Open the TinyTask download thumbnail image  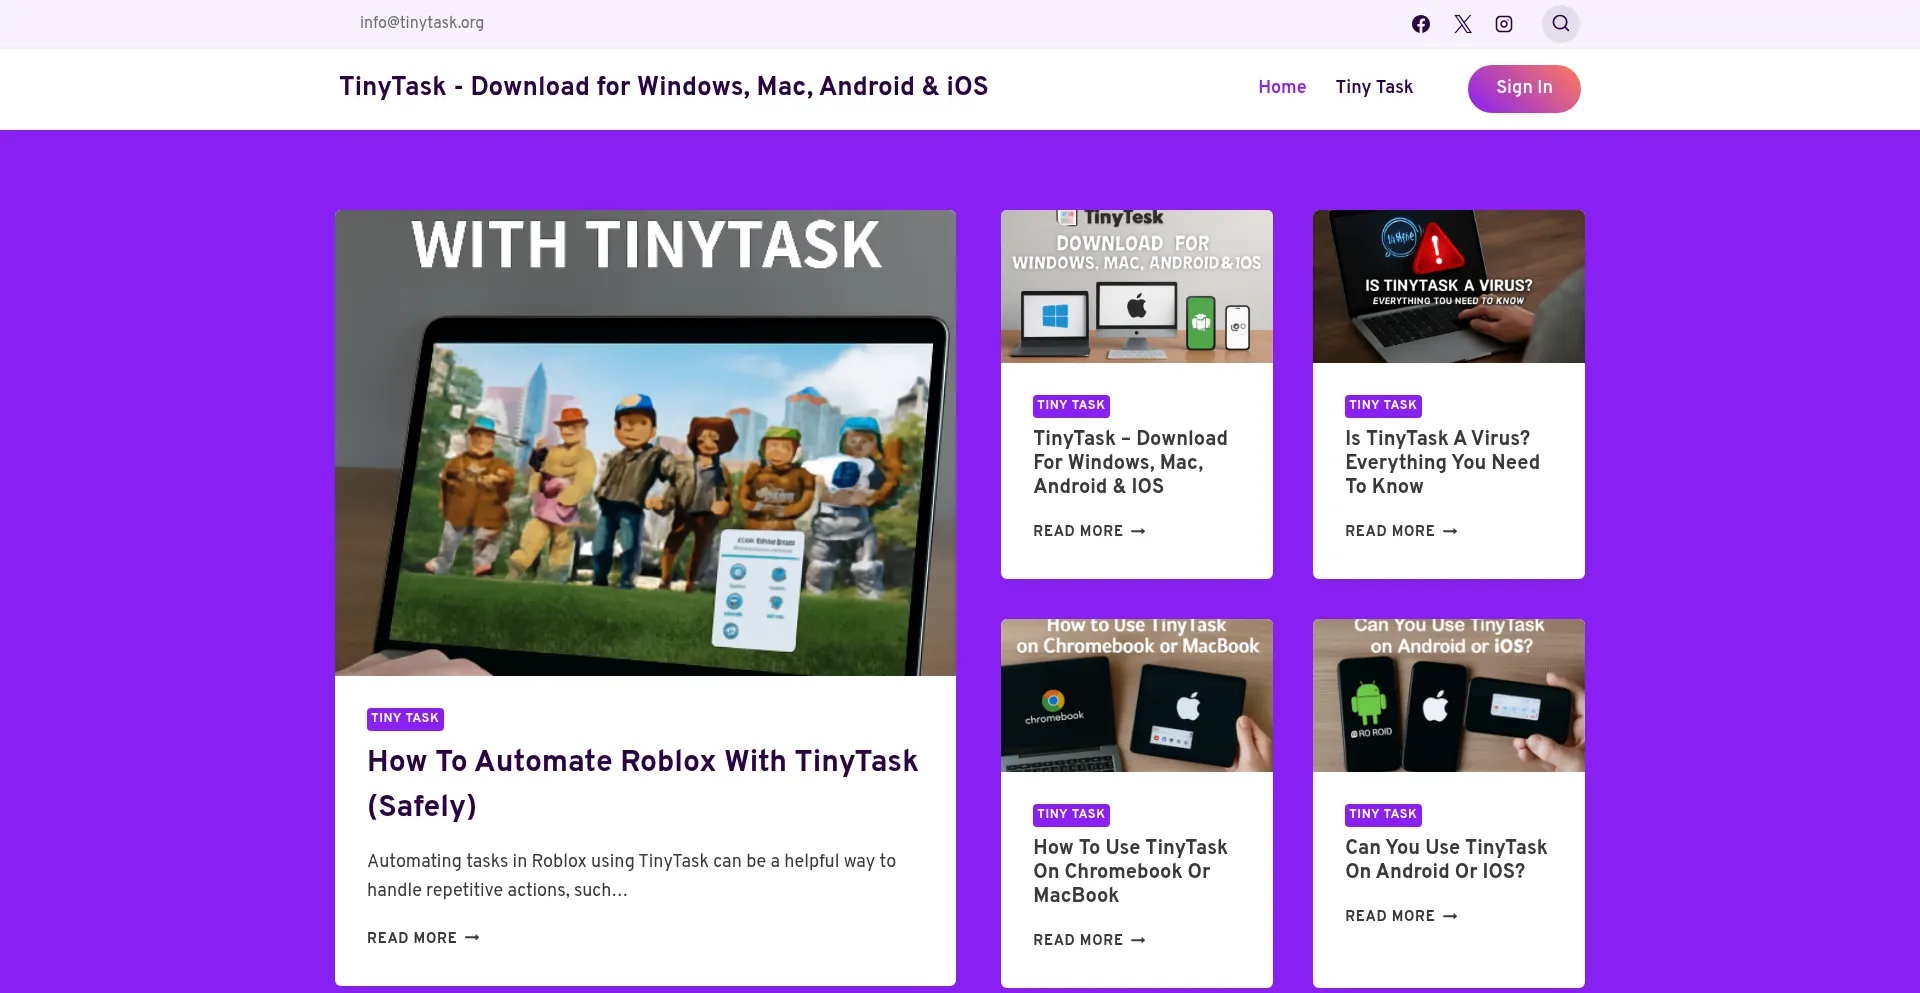click(x=1136, y=286)
